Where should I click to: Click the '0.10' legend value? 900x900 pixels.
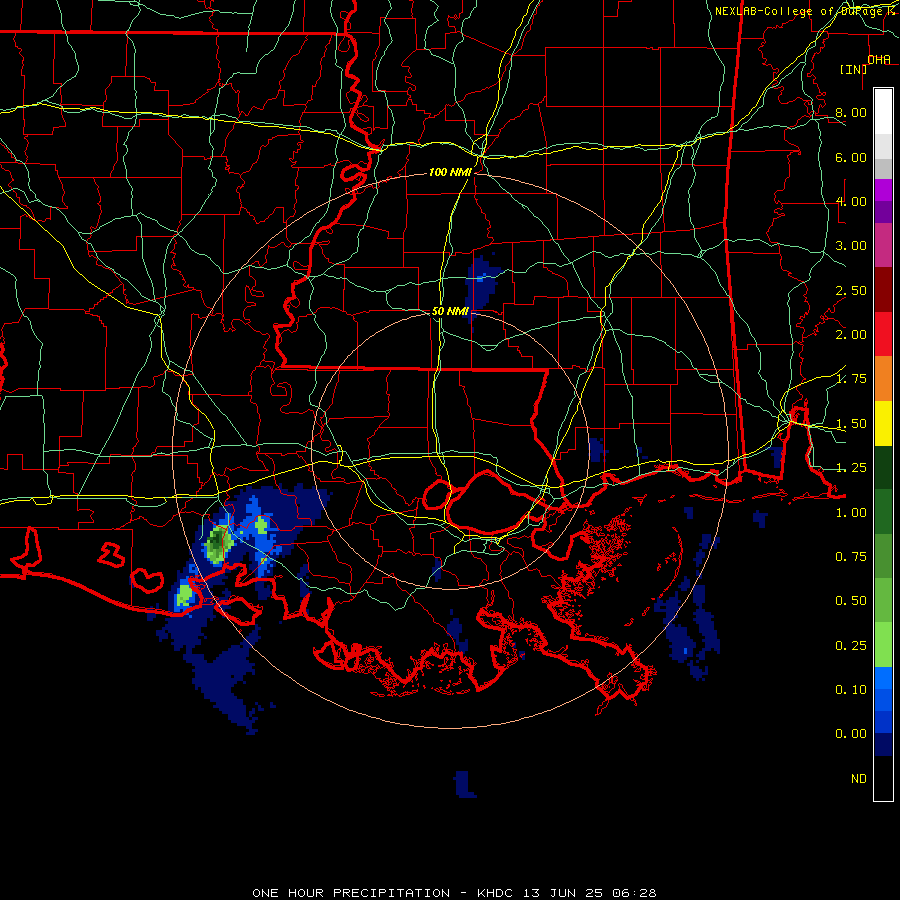pyautogui.click(x=851, y=690)
